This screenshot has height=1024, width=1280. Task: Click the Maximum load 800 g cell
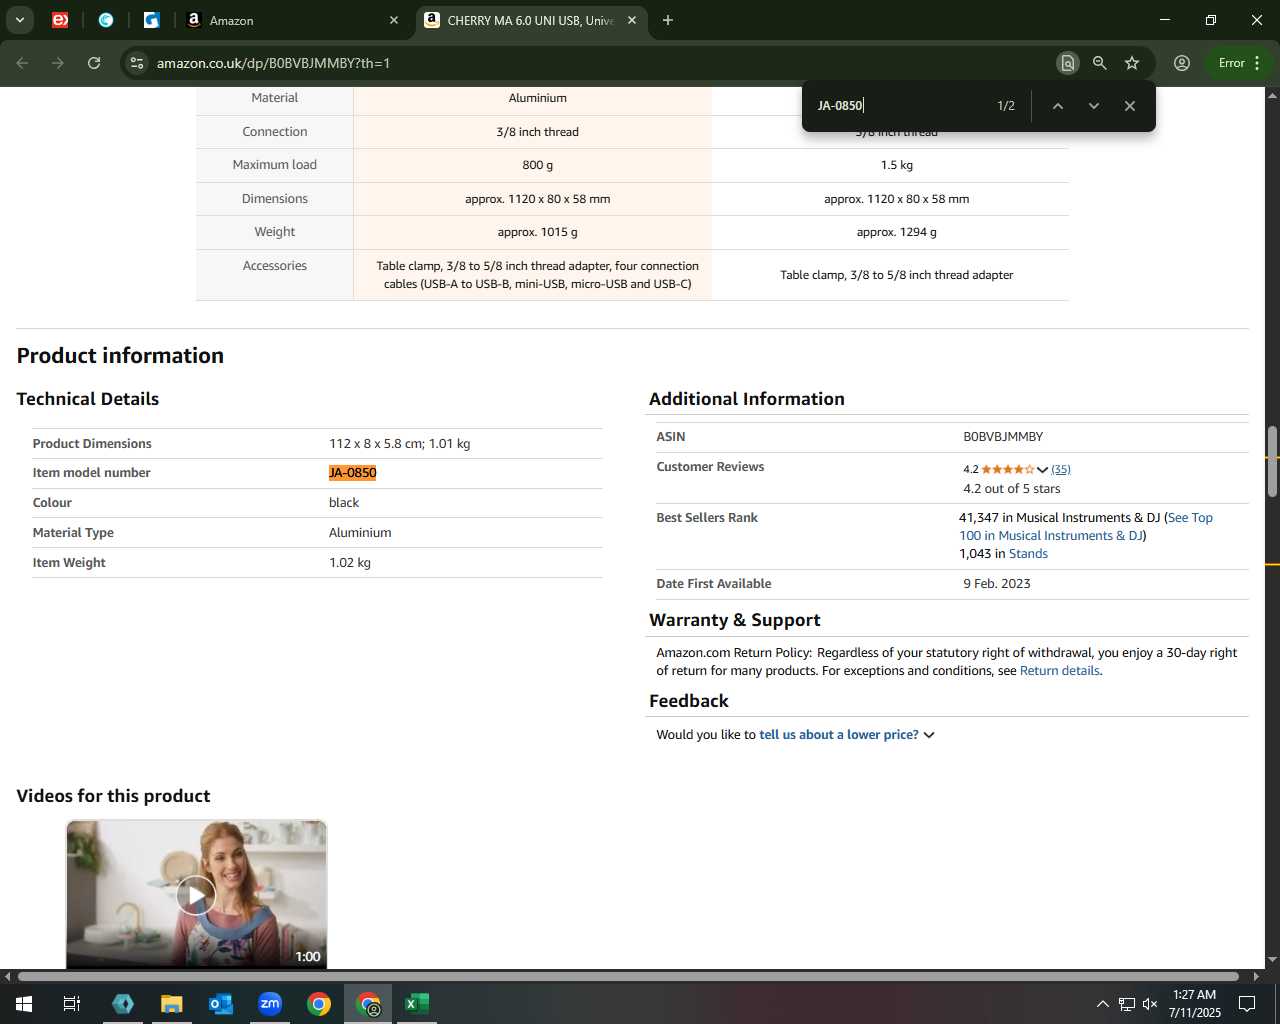coord(537,165)
